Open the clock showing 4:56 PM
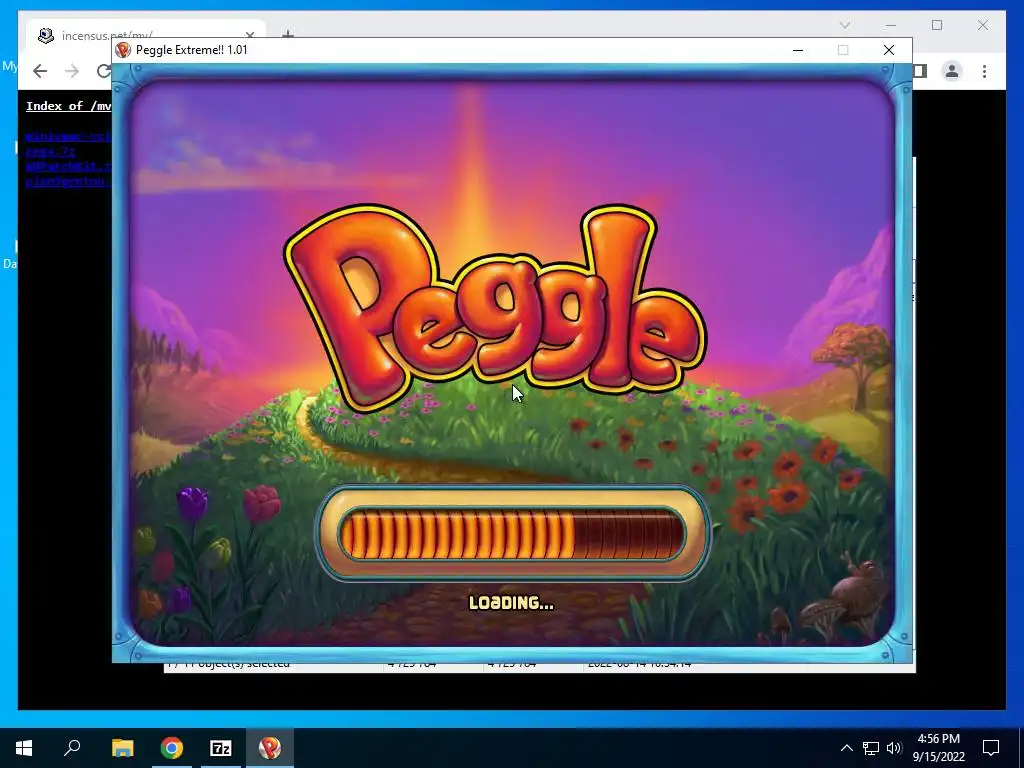 [x=938, y=748]
